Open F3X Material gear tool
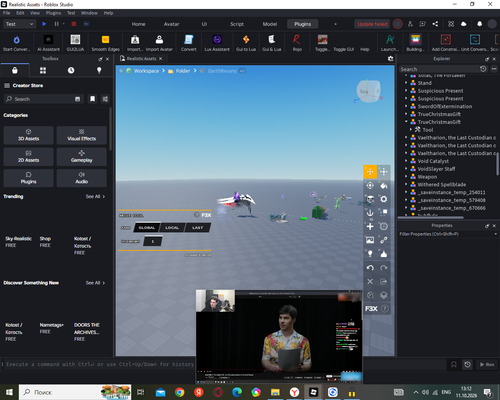The image size is (500, 400). tap(384, 199)
